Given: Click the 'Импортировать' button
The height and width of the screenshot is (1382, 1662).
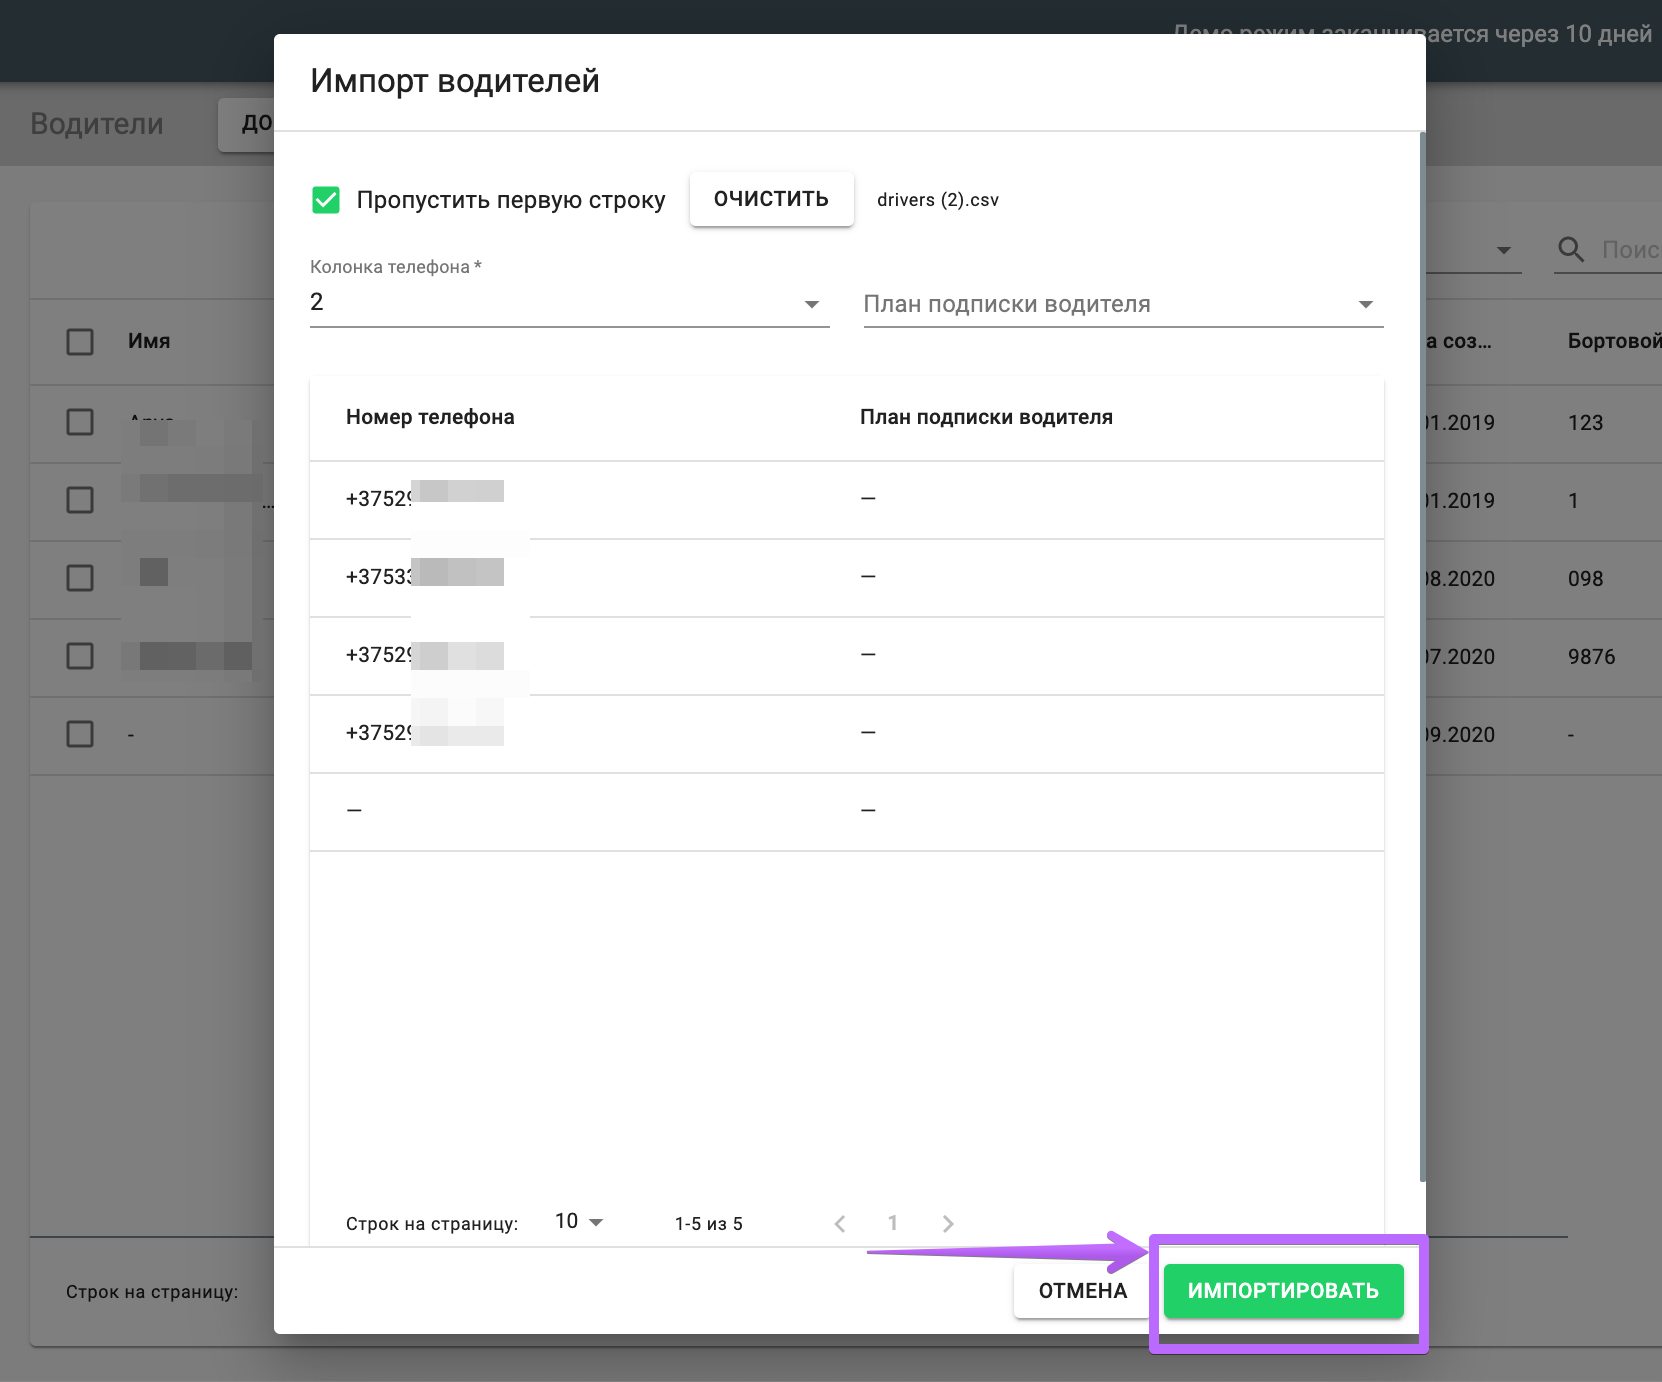Looking at the screenshot, I should pos(1283,1291).
